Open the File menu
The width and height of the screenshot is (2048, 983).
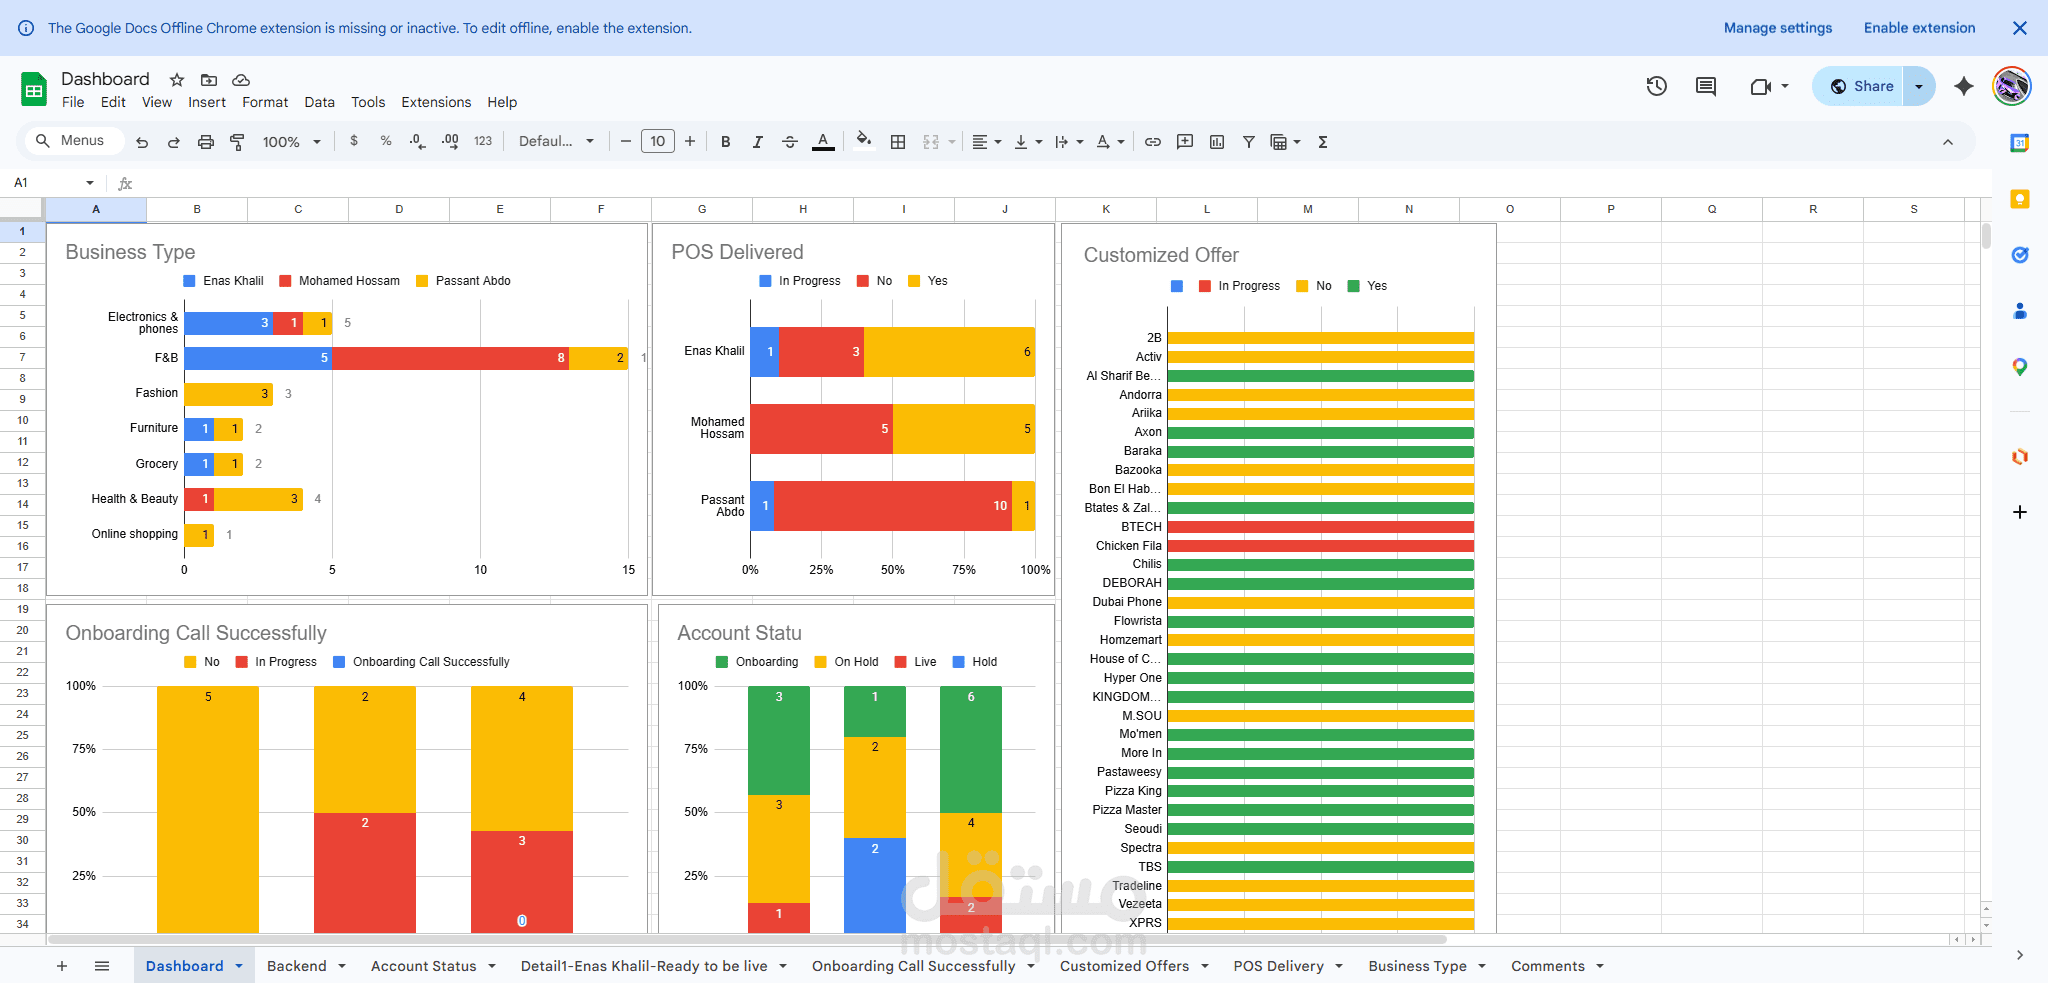73,102
